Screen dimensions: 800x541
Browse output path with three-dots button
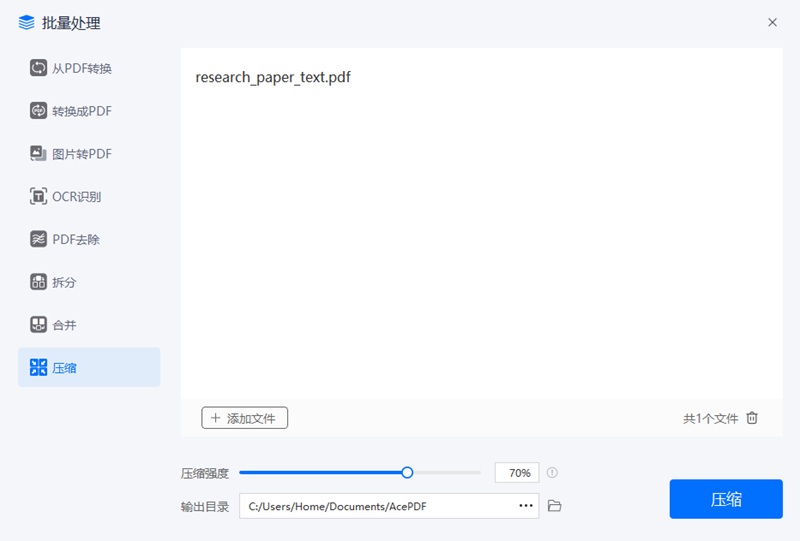click(526, 506)
